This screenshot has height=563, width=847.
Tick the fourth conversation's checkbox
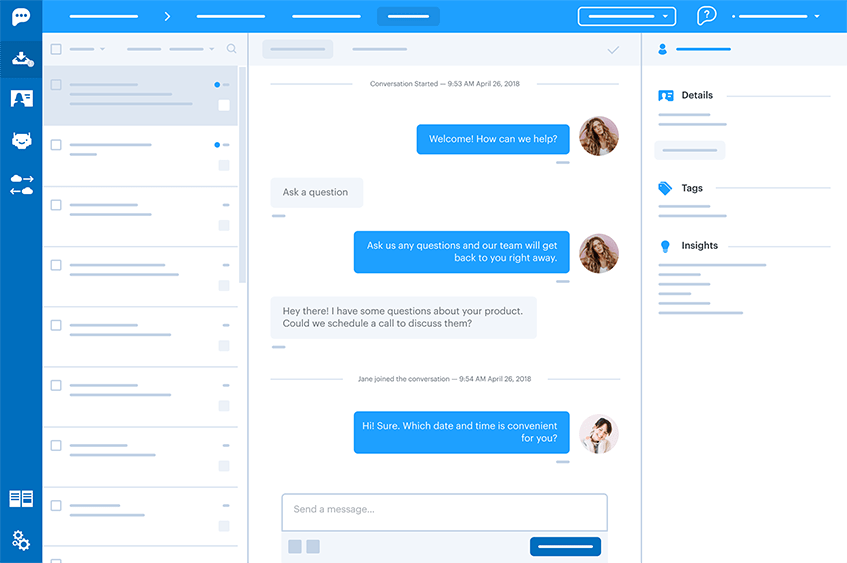click(x=56, y=265)
